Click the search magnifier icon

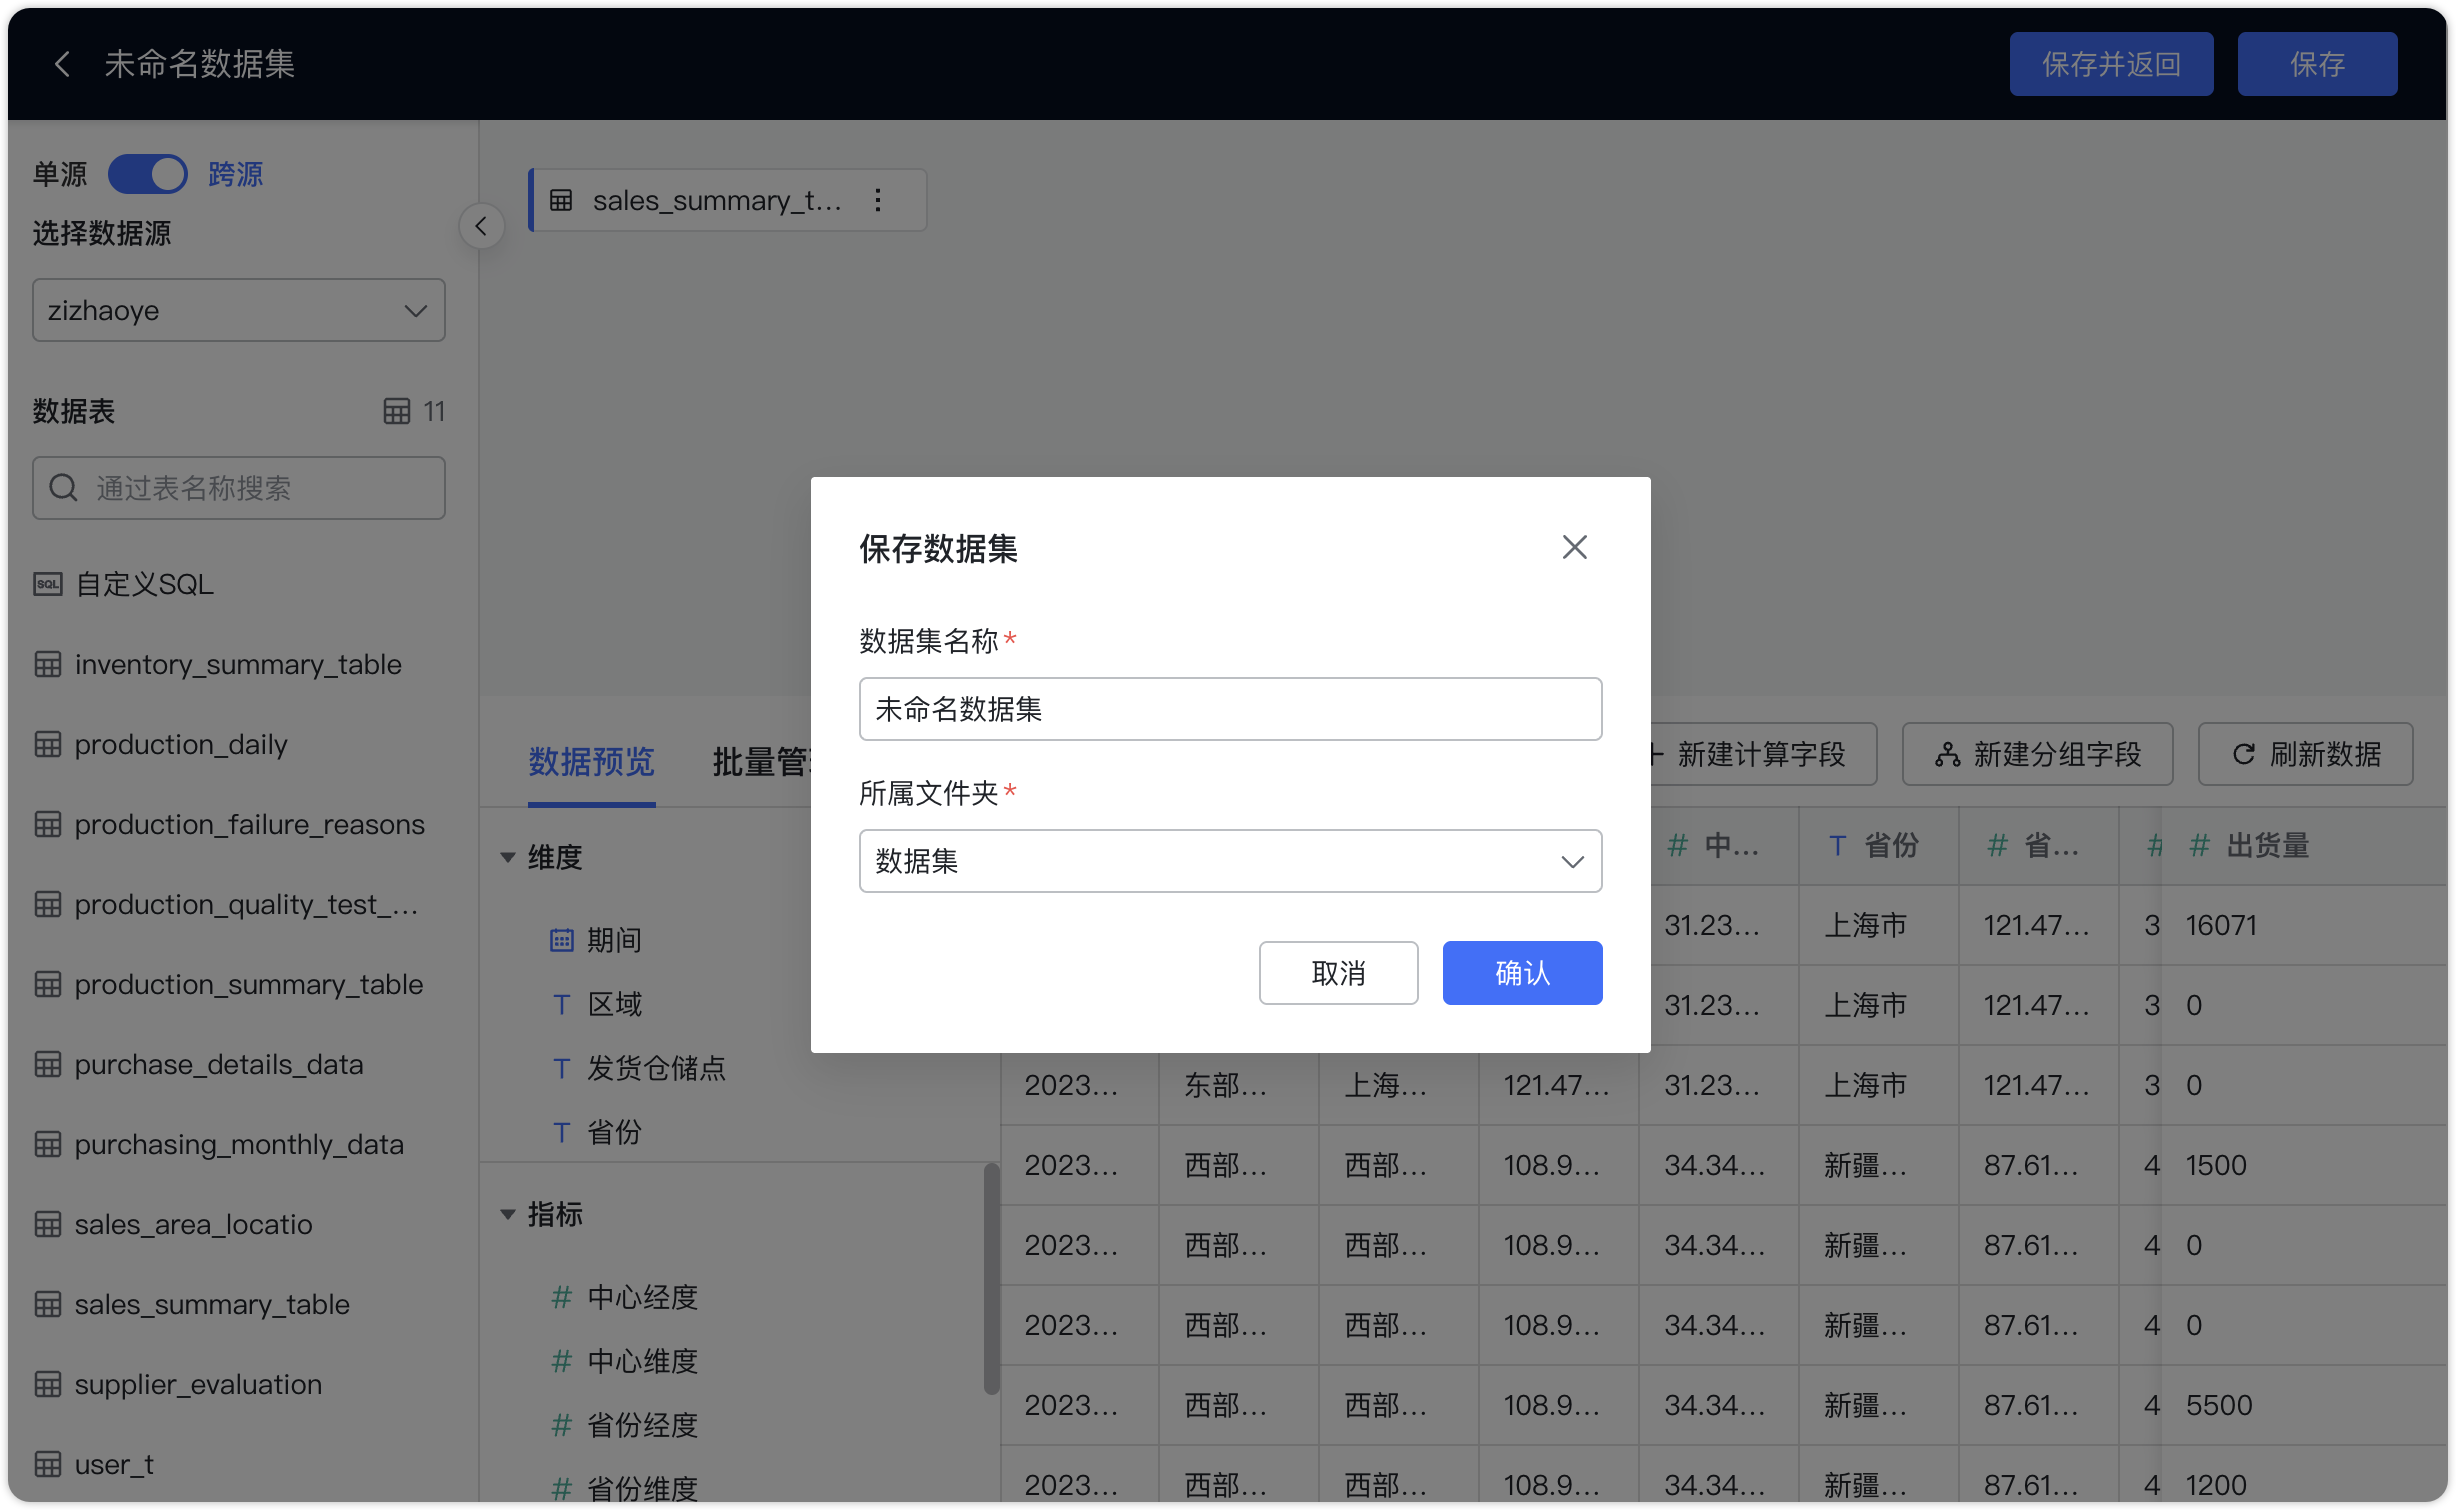pyautogui.click(x=63, y=488)
